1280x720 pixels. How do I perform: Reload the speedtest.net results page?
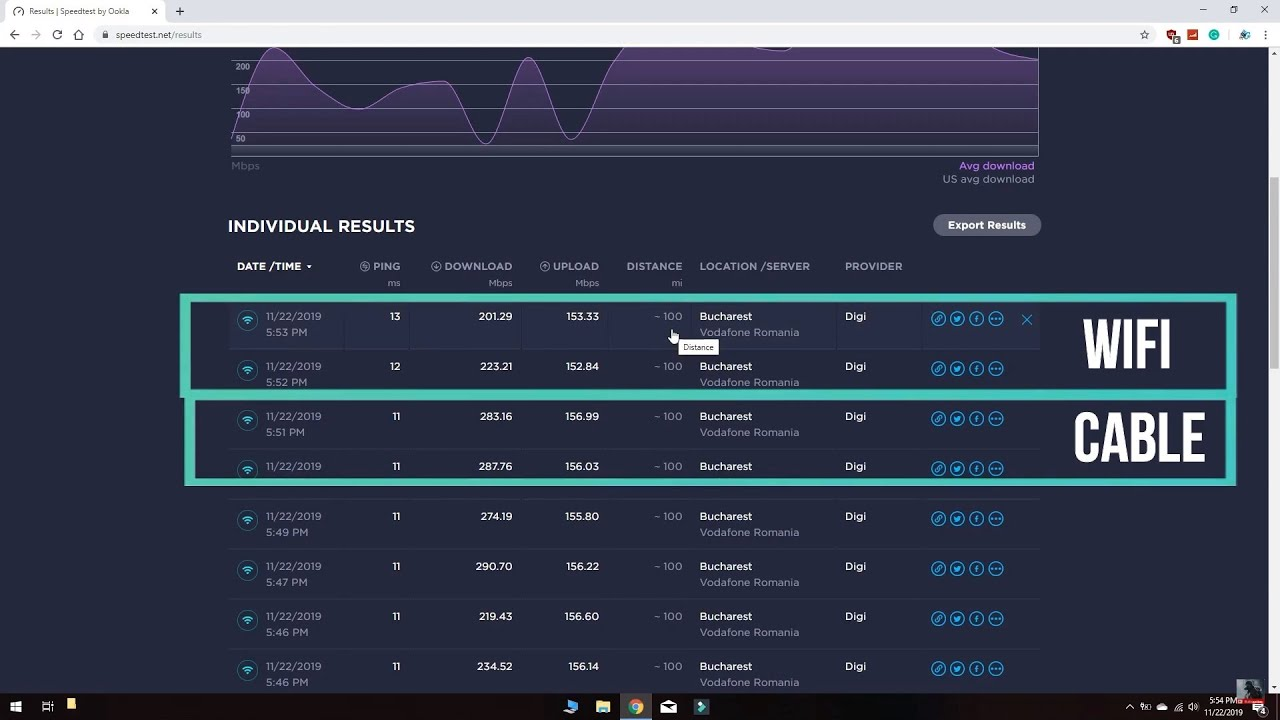pyautogui.click(x=57, y=34)
